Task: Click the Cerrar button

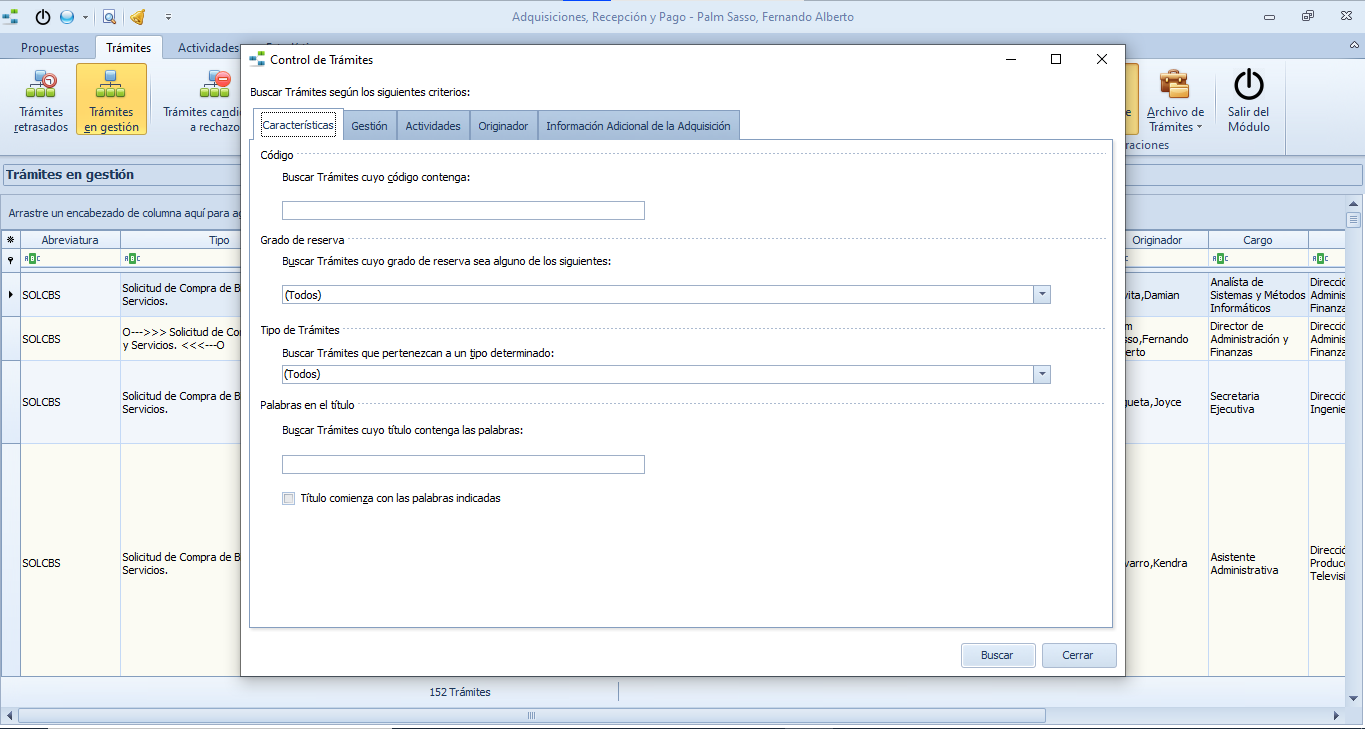Action: pos(1078,655)
